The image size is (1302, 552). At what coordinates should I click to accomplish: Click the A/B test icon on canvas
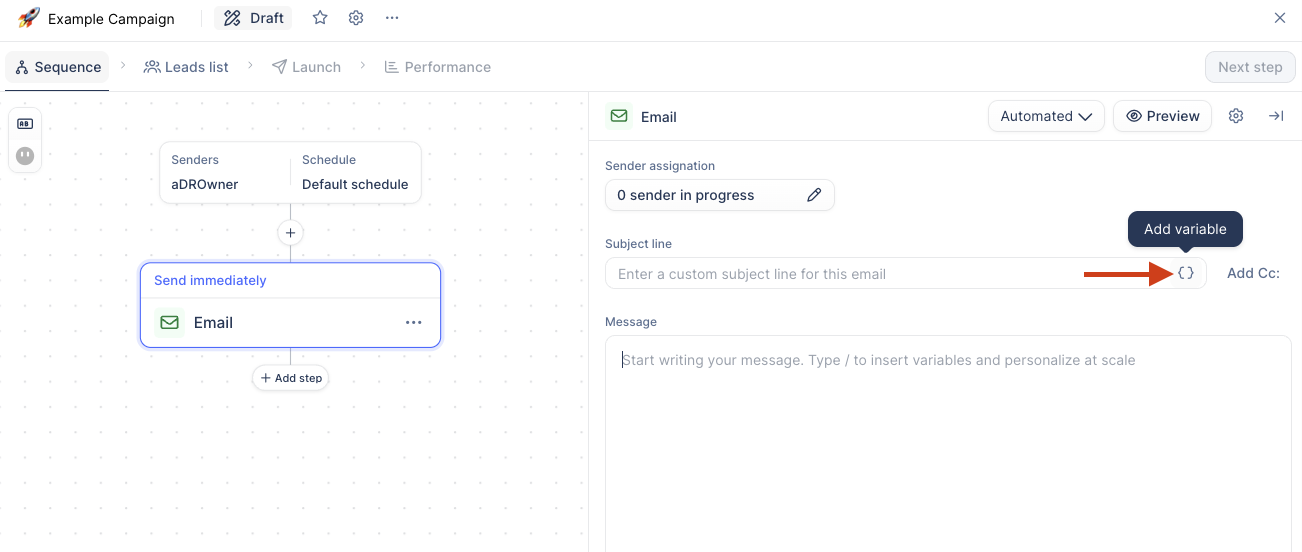pyautogui.click(x=25, y=124)
